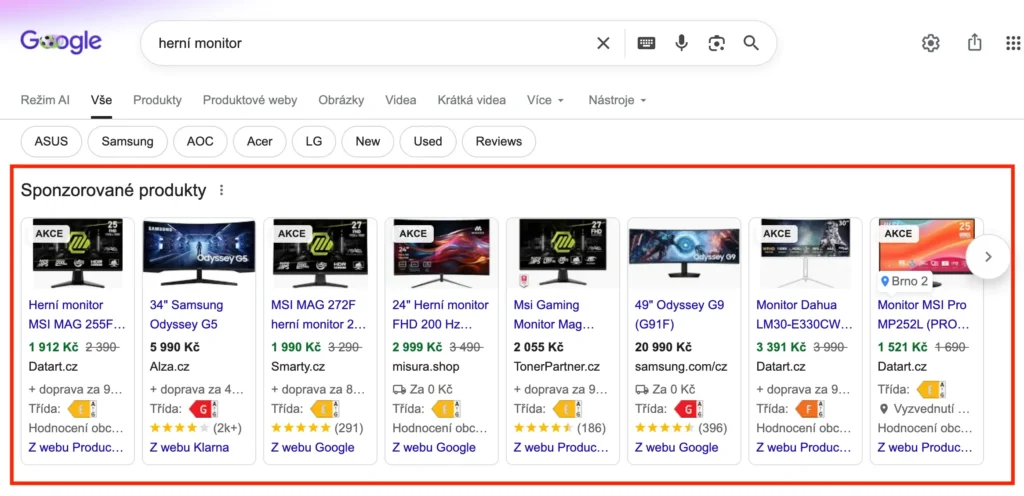Click Samsung Odyssey G5 monitor thumbnail

199,253
